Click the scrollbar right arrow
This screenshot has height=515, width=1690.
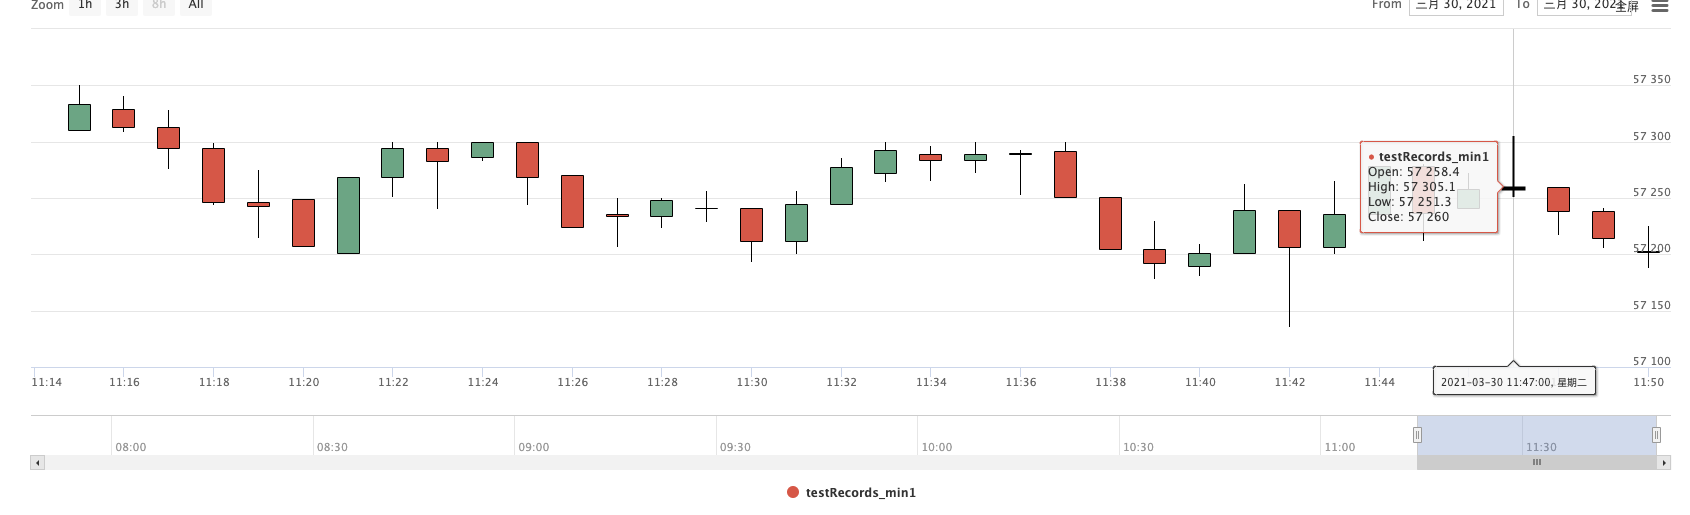[1664, 463]
